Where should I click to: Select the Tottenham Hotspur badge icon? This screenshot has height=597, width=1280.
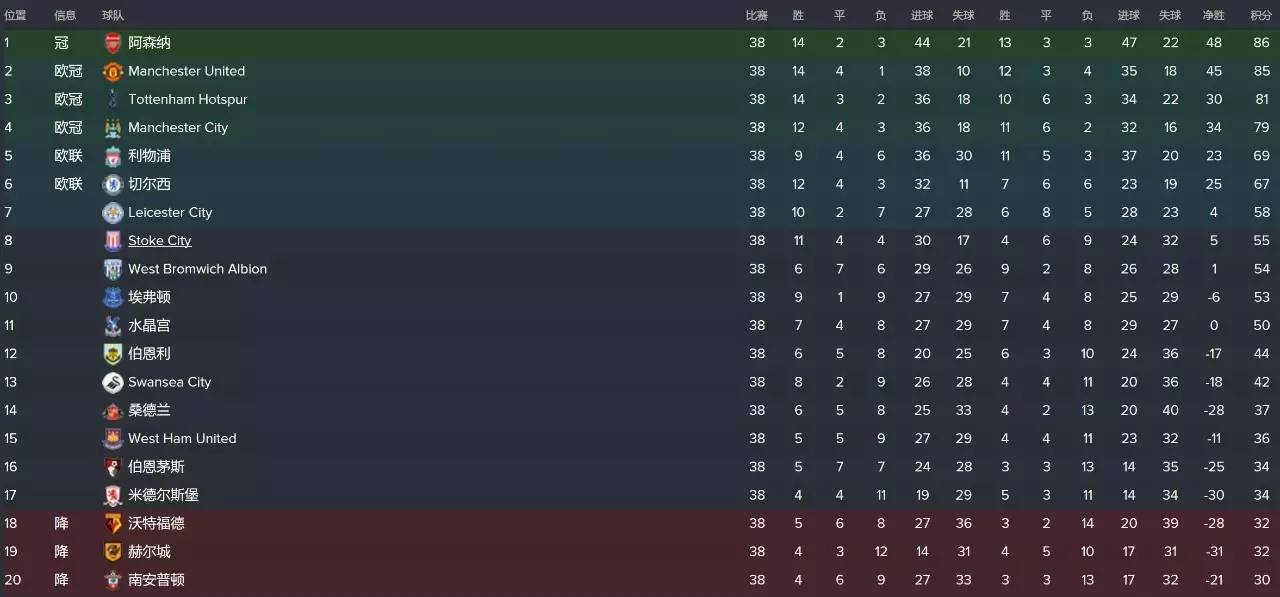113,99
